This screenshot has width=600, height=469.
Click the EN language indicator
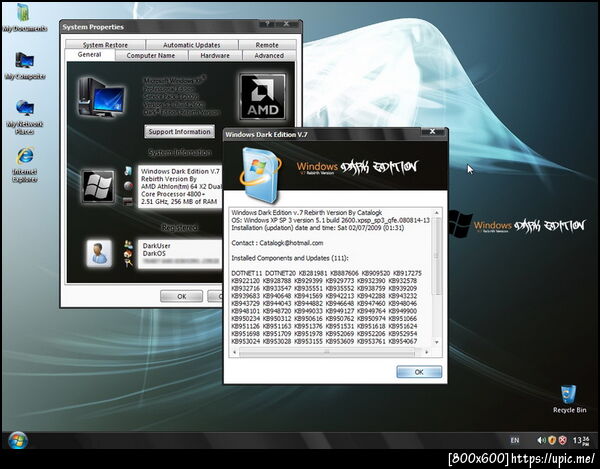tap(515, 440)
